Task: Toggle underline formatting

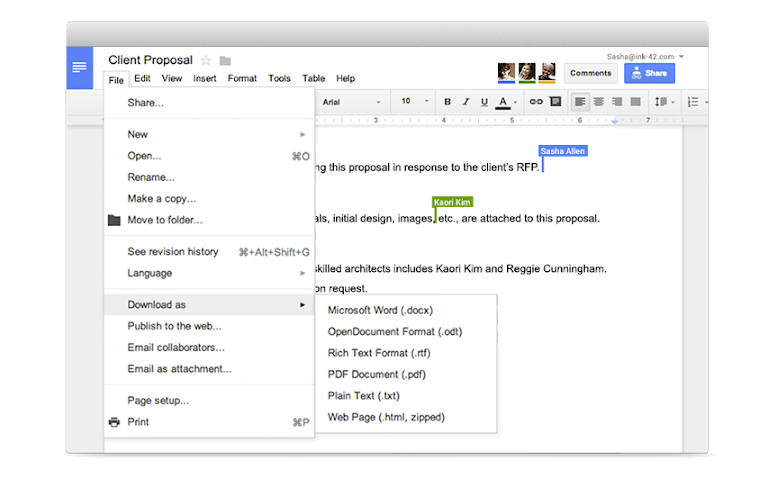Action: 484,102
